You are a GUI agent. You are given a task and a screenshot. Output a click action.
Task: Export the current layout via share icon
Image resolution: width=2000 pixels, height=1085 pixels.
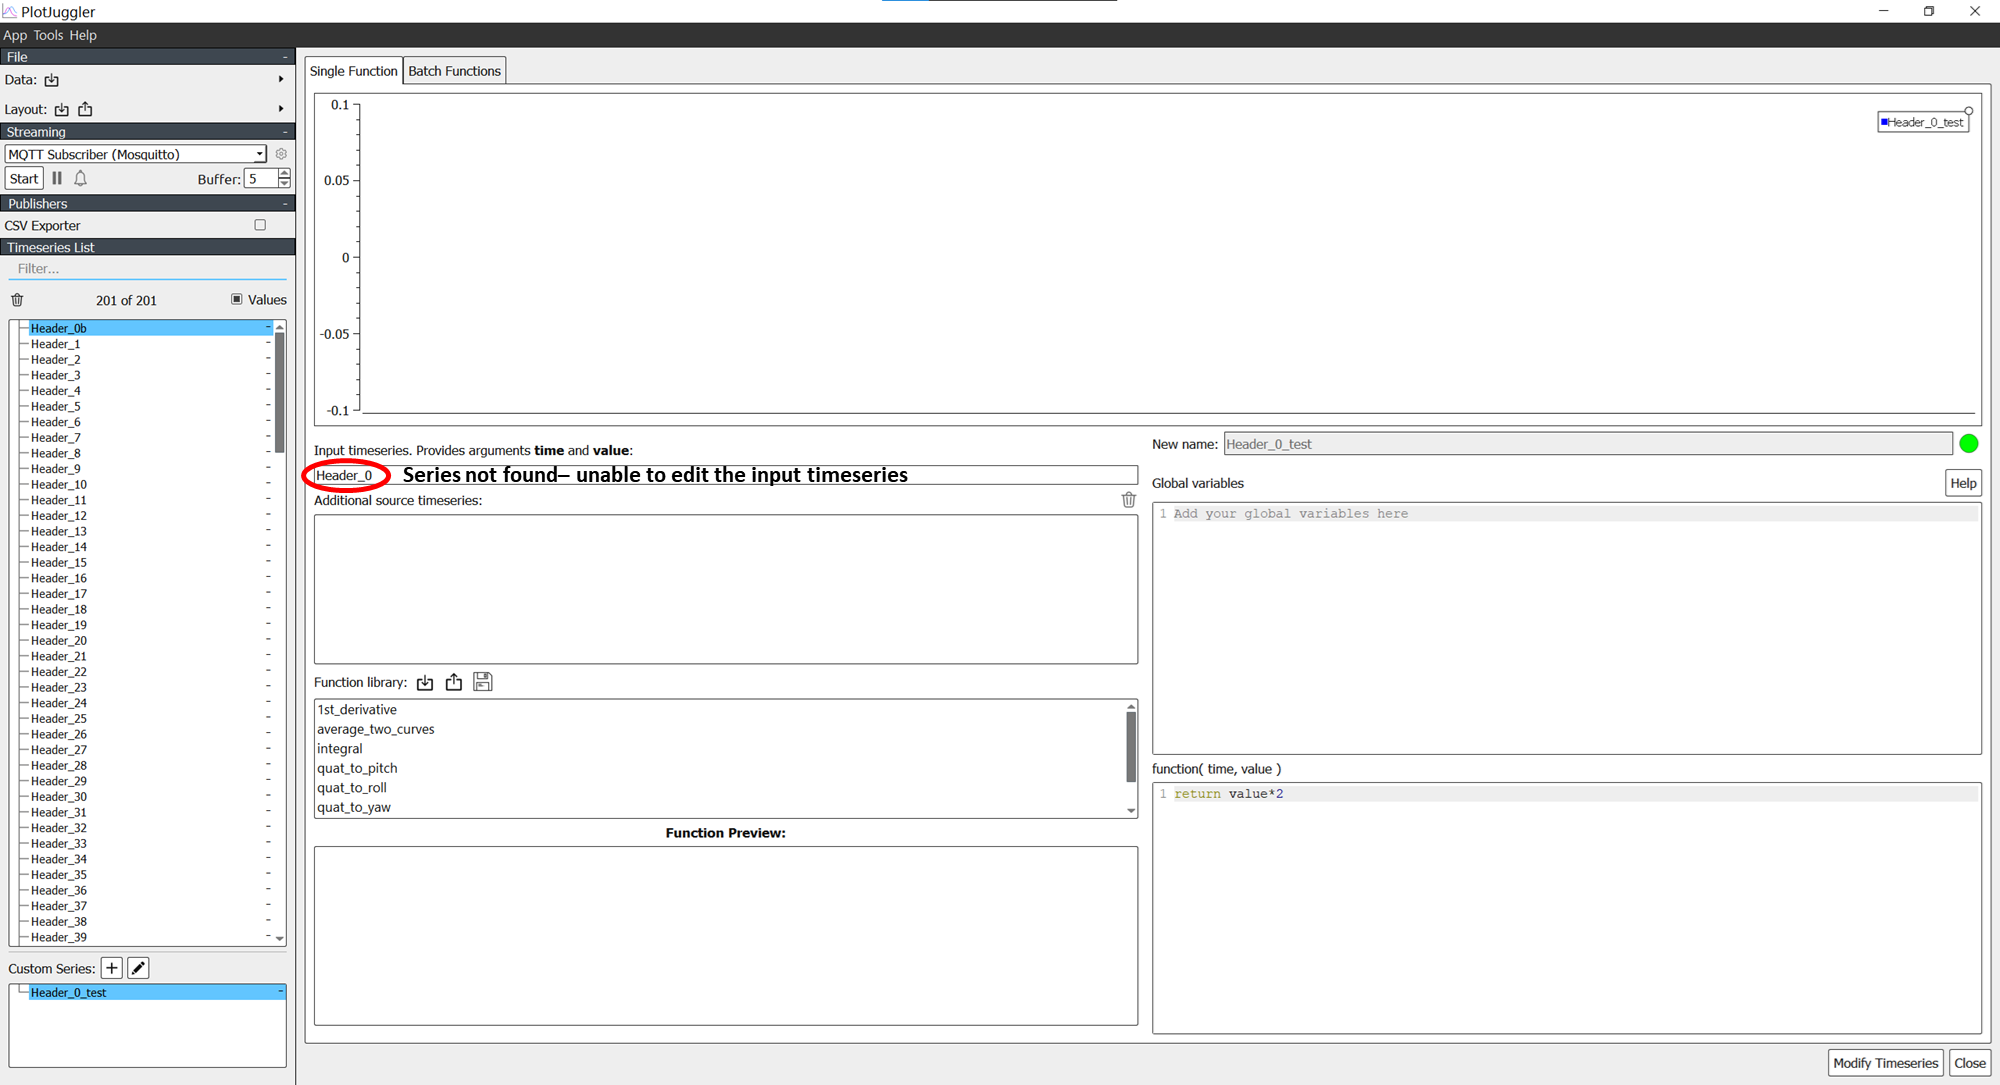(85, 109)
